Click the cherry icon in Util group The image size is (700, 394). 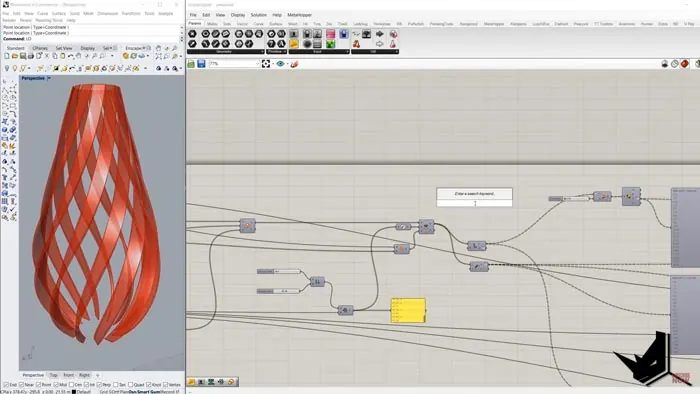tap(356, 44)
